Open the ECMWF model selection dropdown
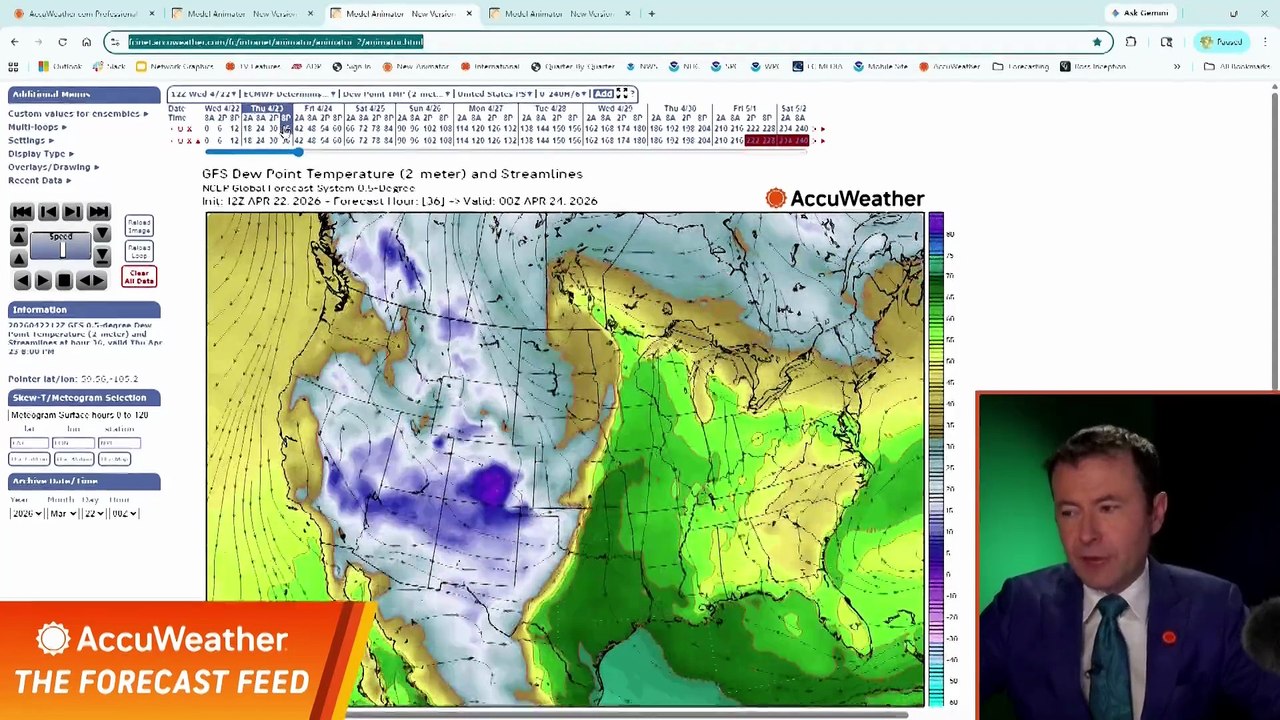 point(289,94)
